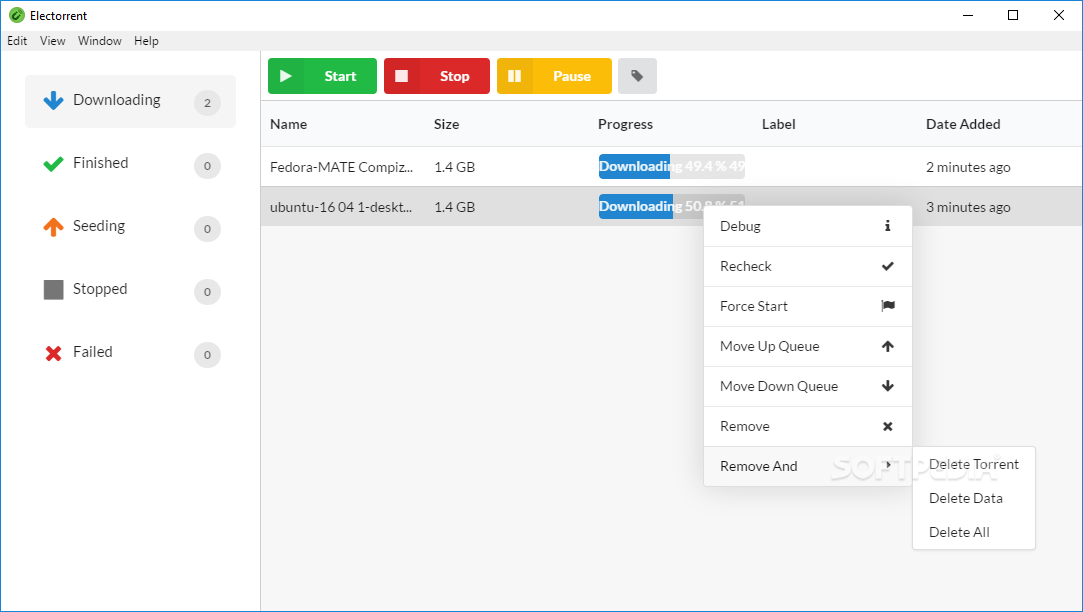This screenshot has height=612, width=1083.
Task: Open the View menu
Action: pyautogui.click(x=52, y=41)
